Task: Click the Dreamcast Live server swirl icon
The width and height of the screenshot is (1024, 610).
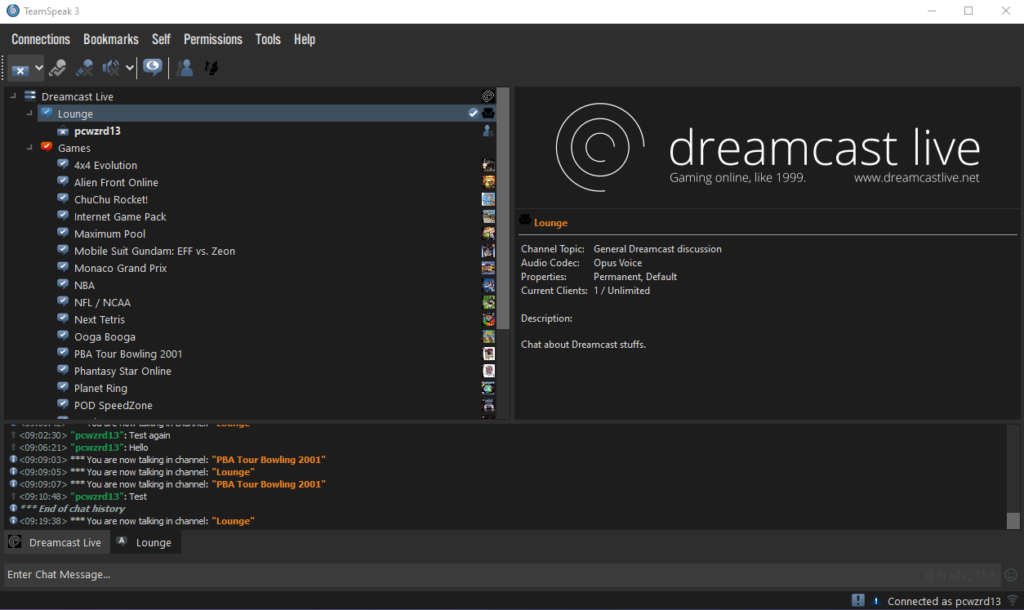Action: (x=488, y=96)
